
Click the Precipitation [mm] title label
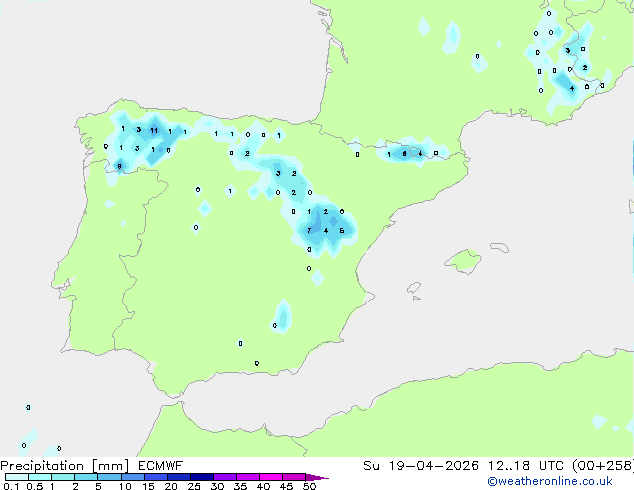[65, 466]
